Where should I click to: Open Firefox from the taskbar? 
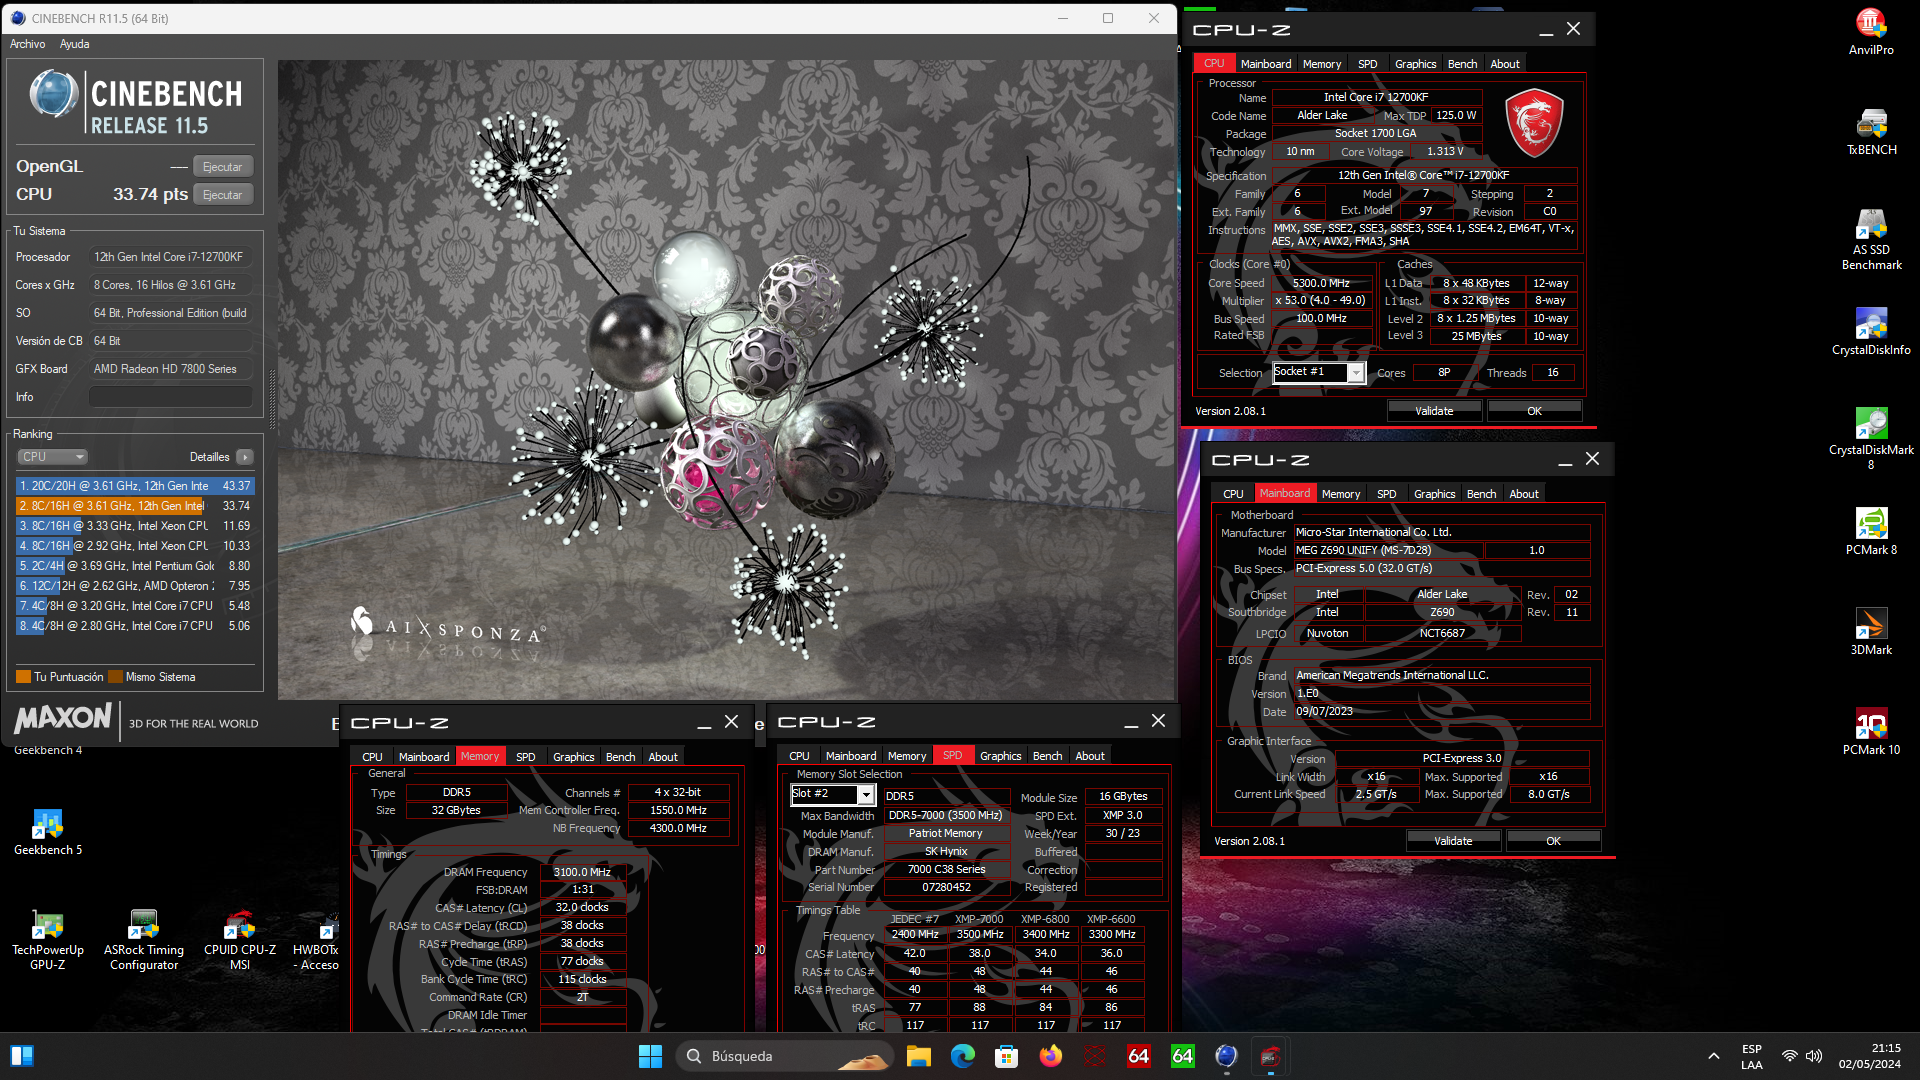(1050, 1056)
